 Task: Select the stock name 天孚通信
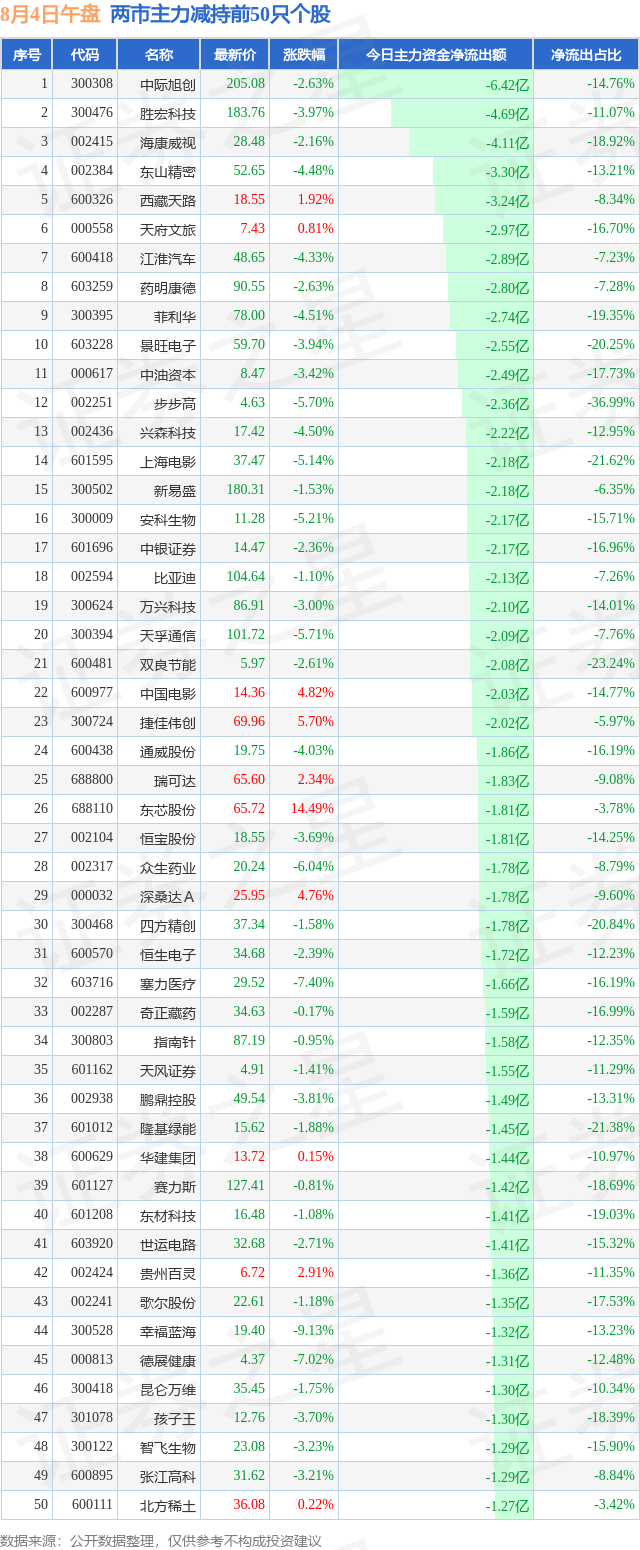[168, 635]
